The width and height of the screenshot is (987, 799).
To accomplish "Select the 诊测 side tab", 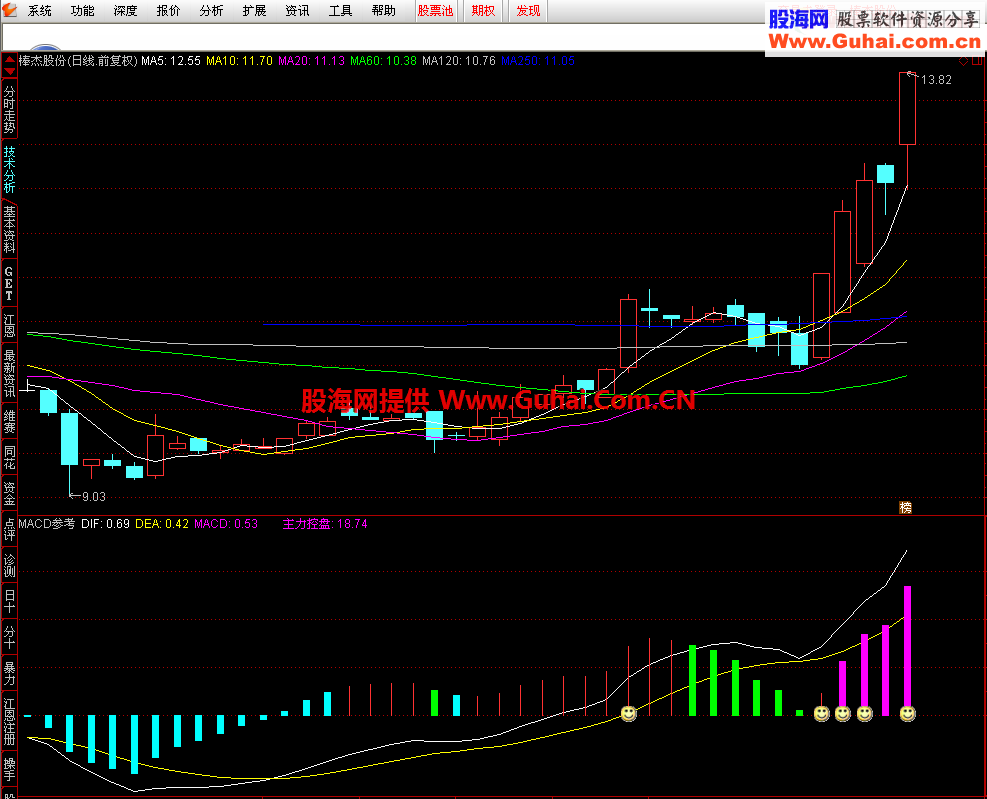I will pos(9,565).
